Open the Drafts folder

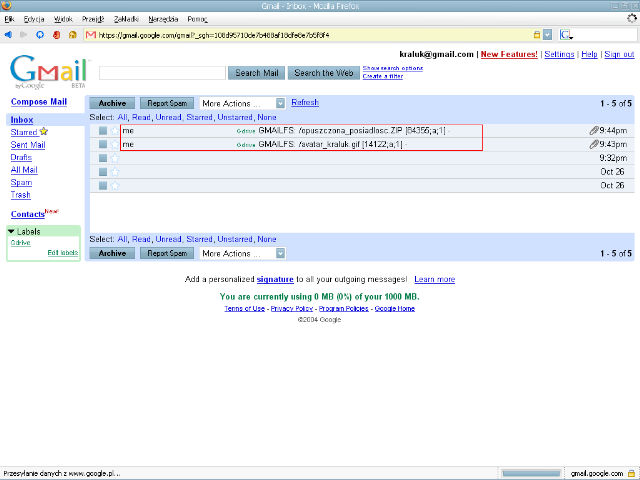pyautogui.click(x=21, y=158)
